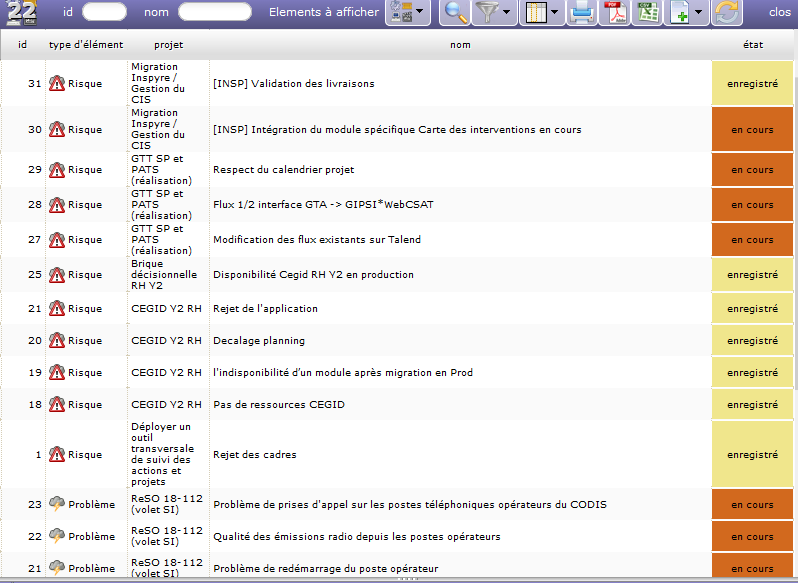Export the list as CSV
The height and width of the screenshot is (583, 798).
pyautogui.click(x=648, y=13)
